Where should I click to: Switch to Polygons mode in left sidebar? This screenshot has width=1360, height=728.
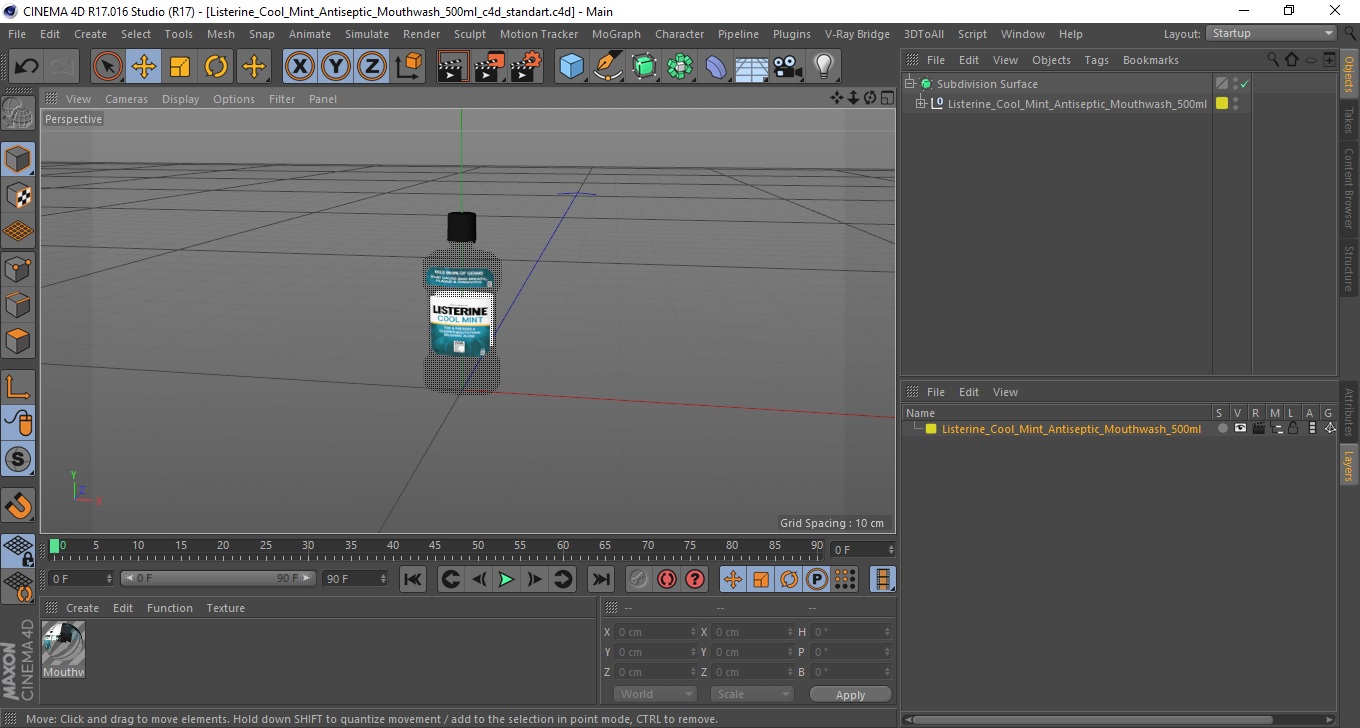click(x=18, y=341)
